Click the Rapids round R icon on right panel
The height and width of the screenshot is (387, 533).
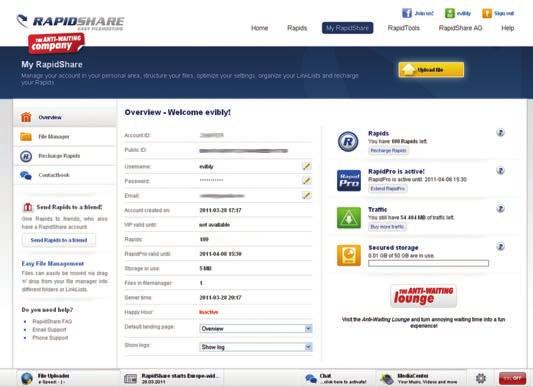click(x=348, y=141)
